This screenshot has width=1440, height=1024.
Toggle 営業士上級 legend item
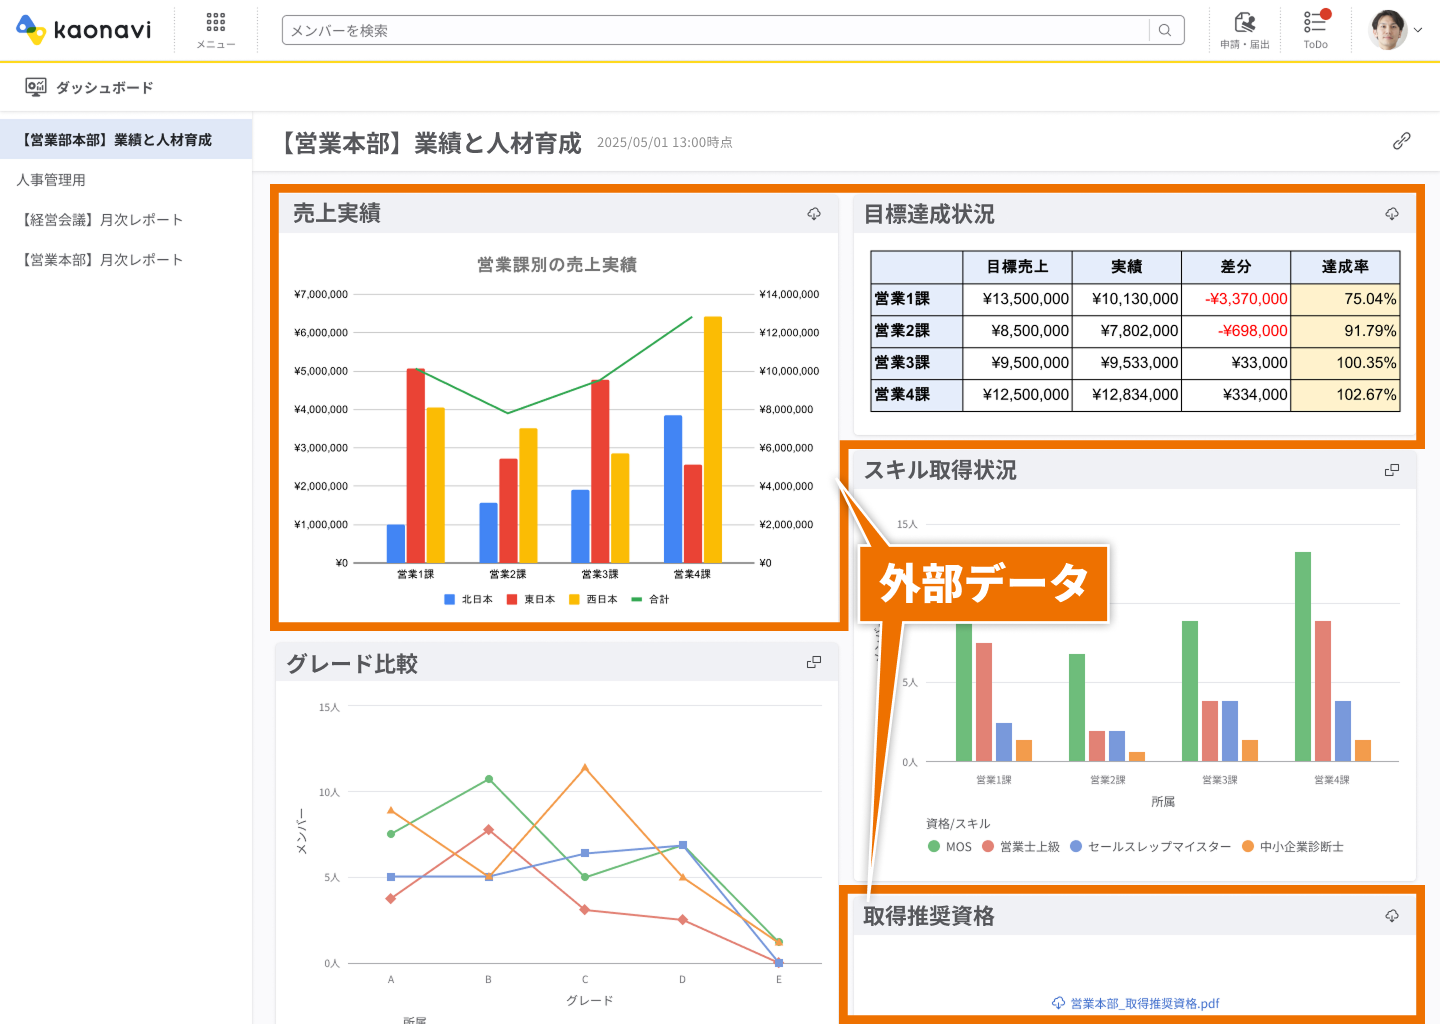click(1021, 846)
